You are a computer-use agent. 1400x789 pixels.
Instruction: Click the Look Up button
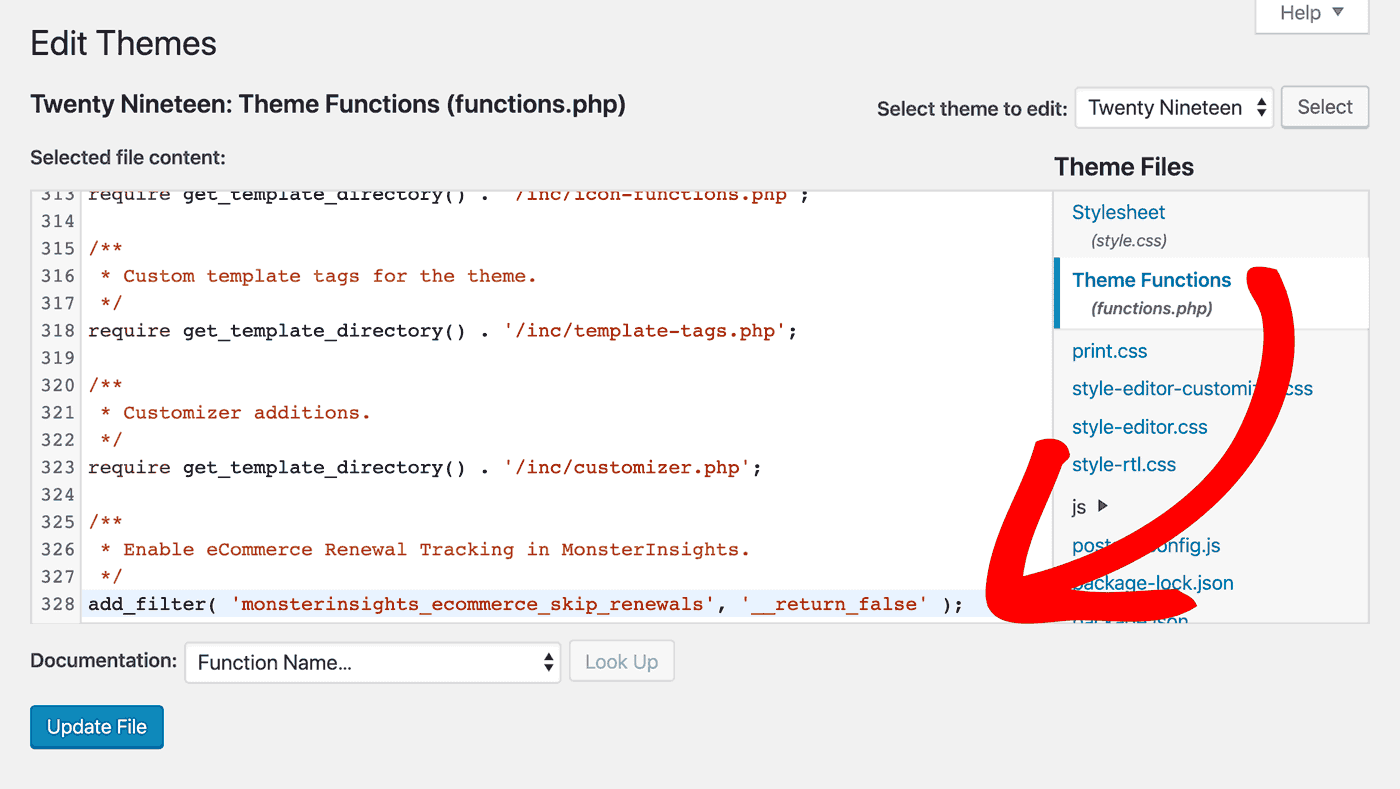tap(621, 662)
